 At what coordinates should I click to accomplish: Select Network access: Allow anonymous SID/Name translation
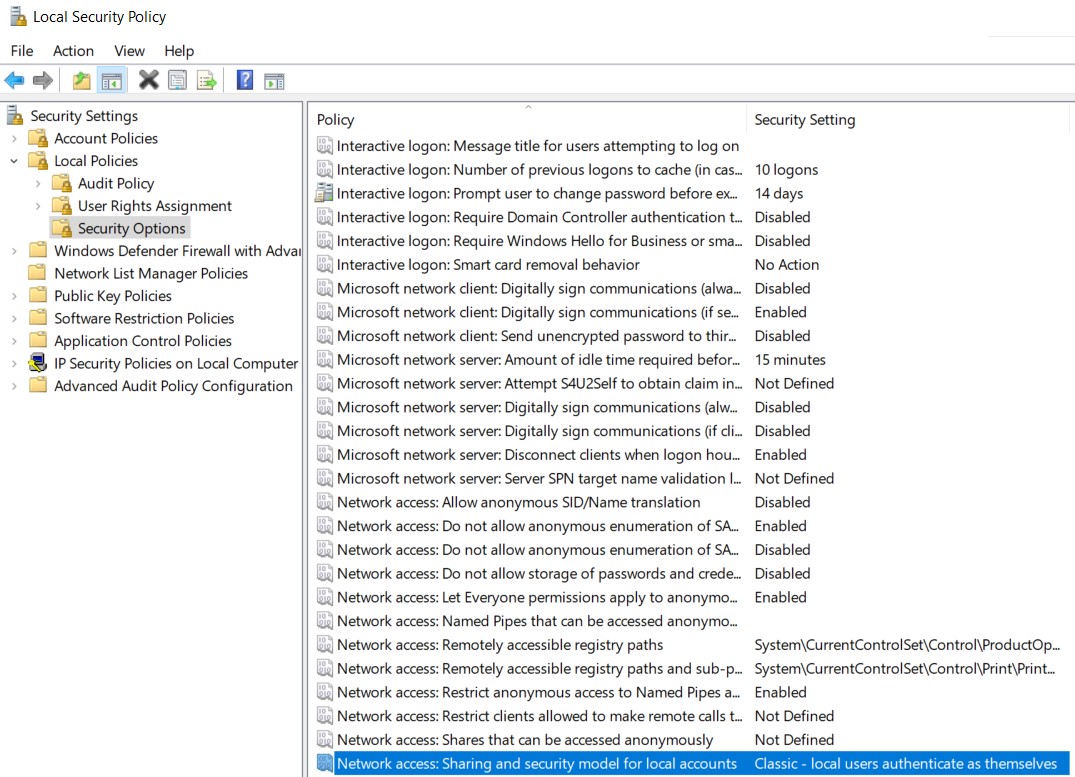[518, 503]
